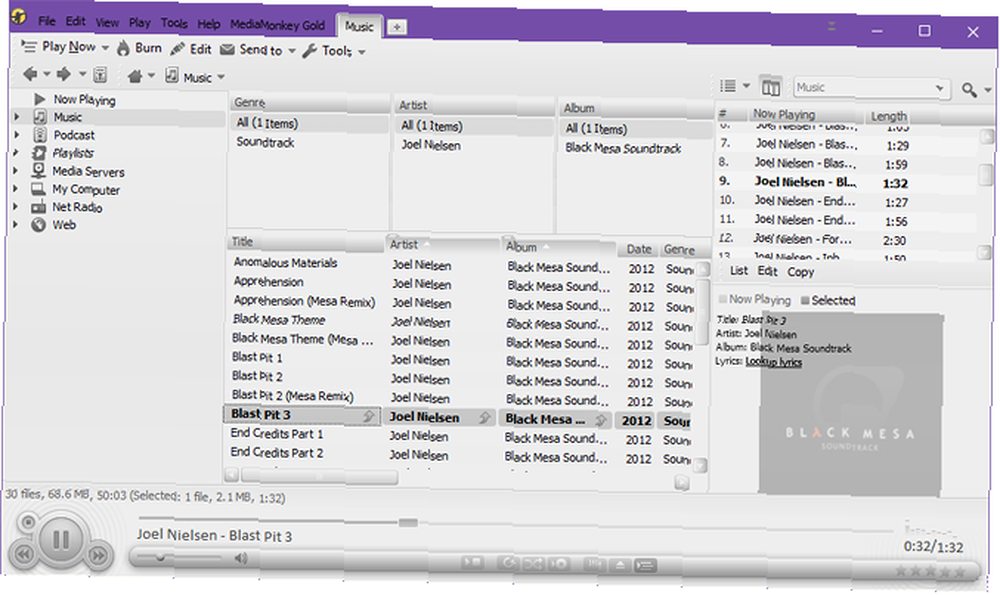Click Copy in the Now Playing toolbar
The width and height of the screenshot is (1000, 595).
pyautogui.click(x=800, y=272)
